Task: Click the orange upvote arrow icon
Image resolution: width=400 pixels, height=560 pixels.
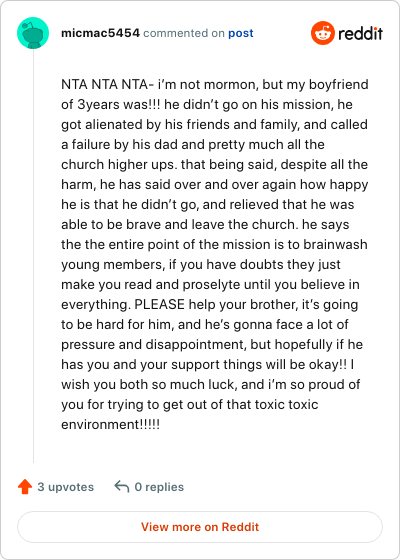Action: click(x=25, y=486)
